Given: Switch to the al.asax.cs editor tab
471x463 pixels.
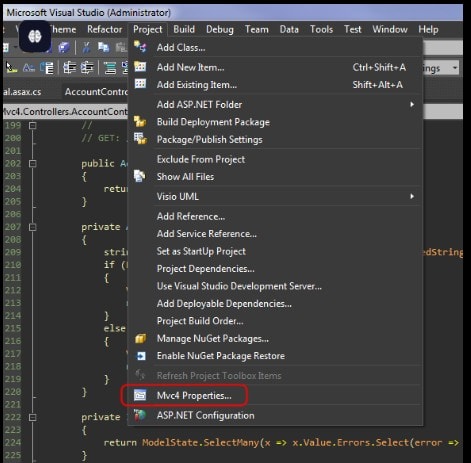Looking at the screenshot, I should pyautogui.click(x=22, y=92).
